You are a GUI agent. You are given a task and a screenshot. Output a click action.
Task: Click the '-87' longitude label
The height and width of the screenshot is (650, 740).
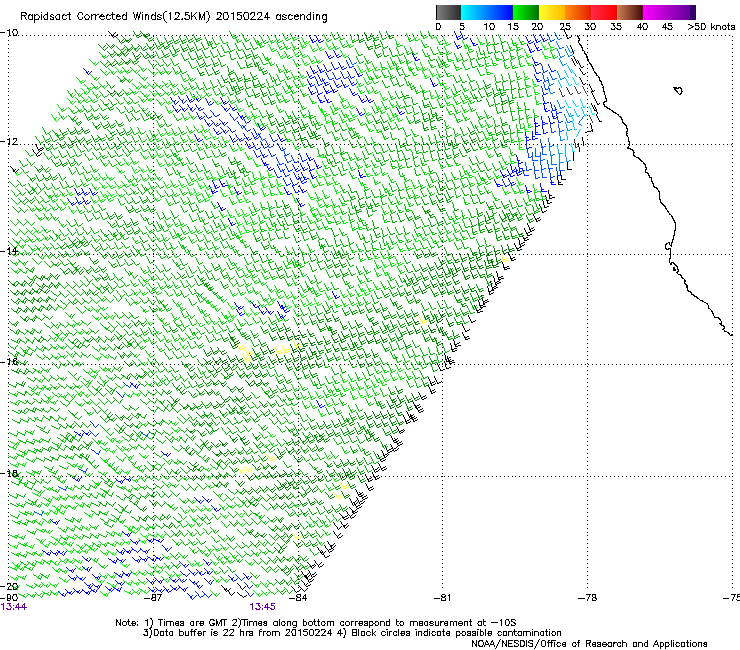153,598
